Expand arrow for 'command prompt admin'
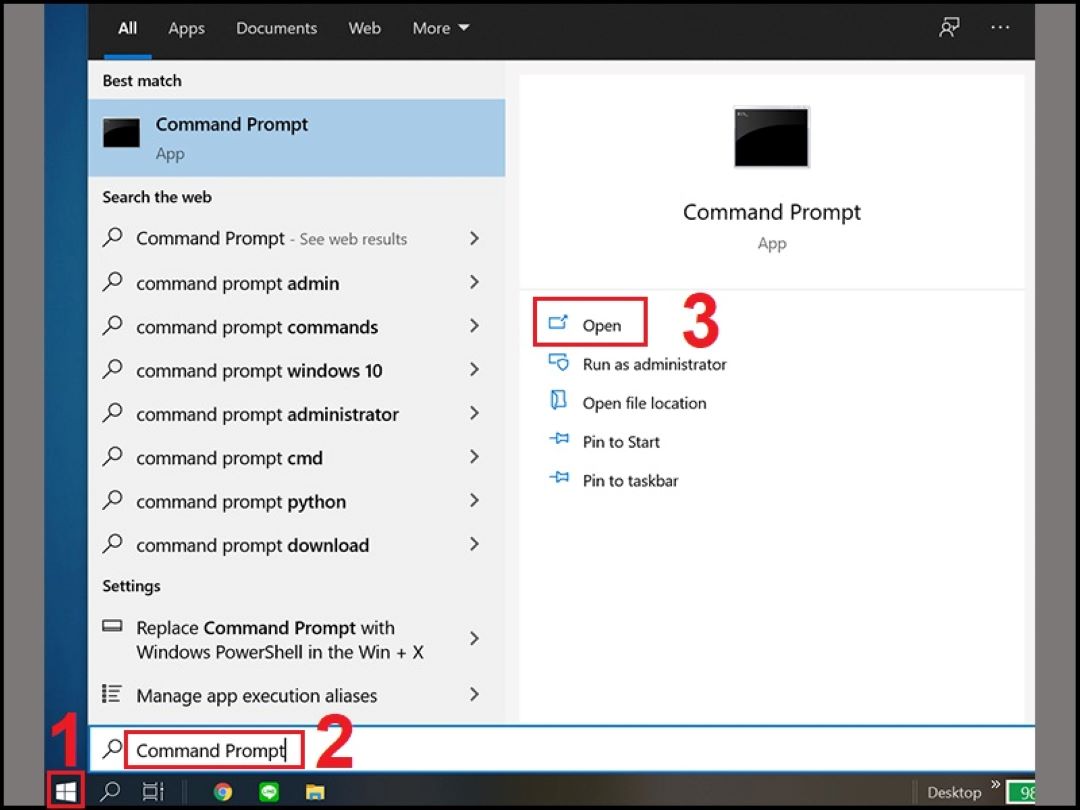The width and height of the screenshot is (1080, 810). pos(474,282)
